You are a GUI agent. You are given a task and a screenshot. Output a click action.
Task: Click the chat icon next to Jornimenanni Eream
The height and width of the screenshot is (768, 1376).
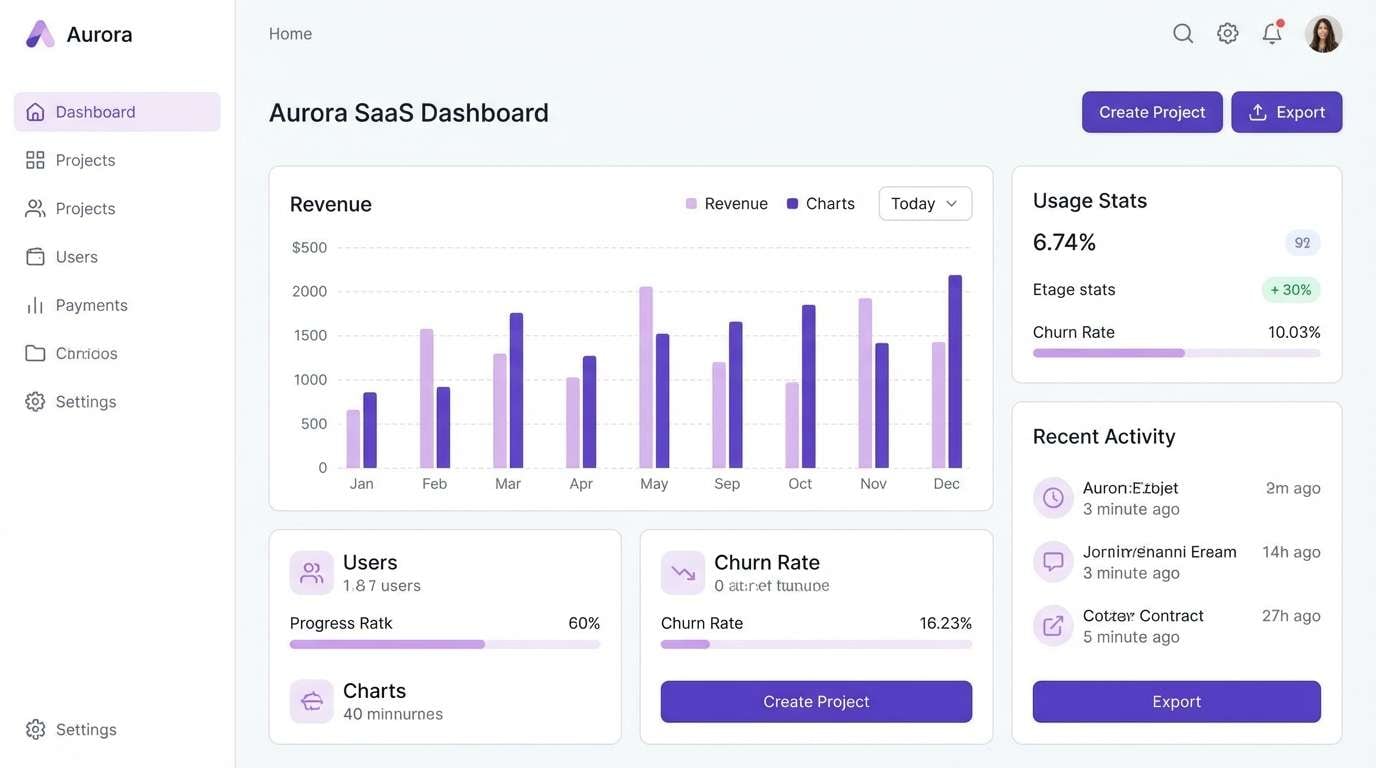click(1052, 560)
